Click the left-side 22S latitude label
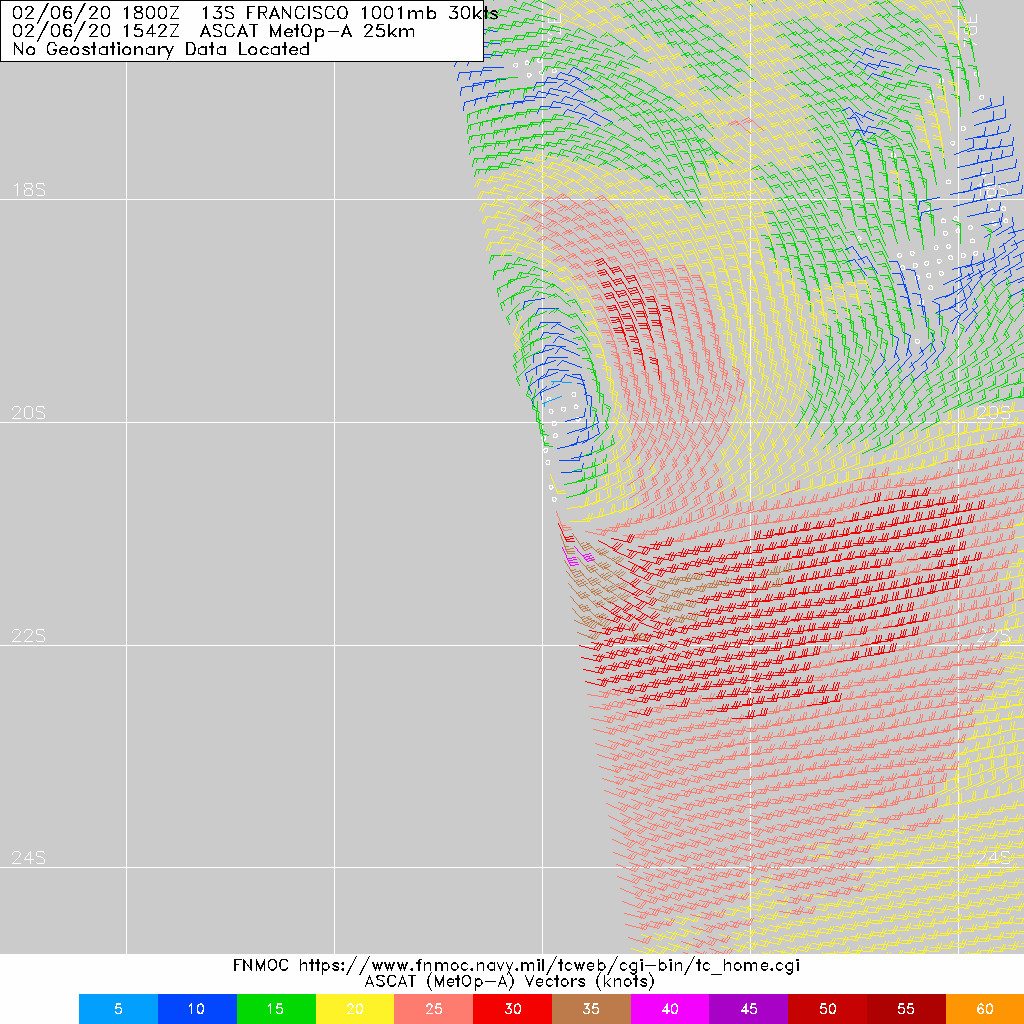 click(x=29, y=635)
